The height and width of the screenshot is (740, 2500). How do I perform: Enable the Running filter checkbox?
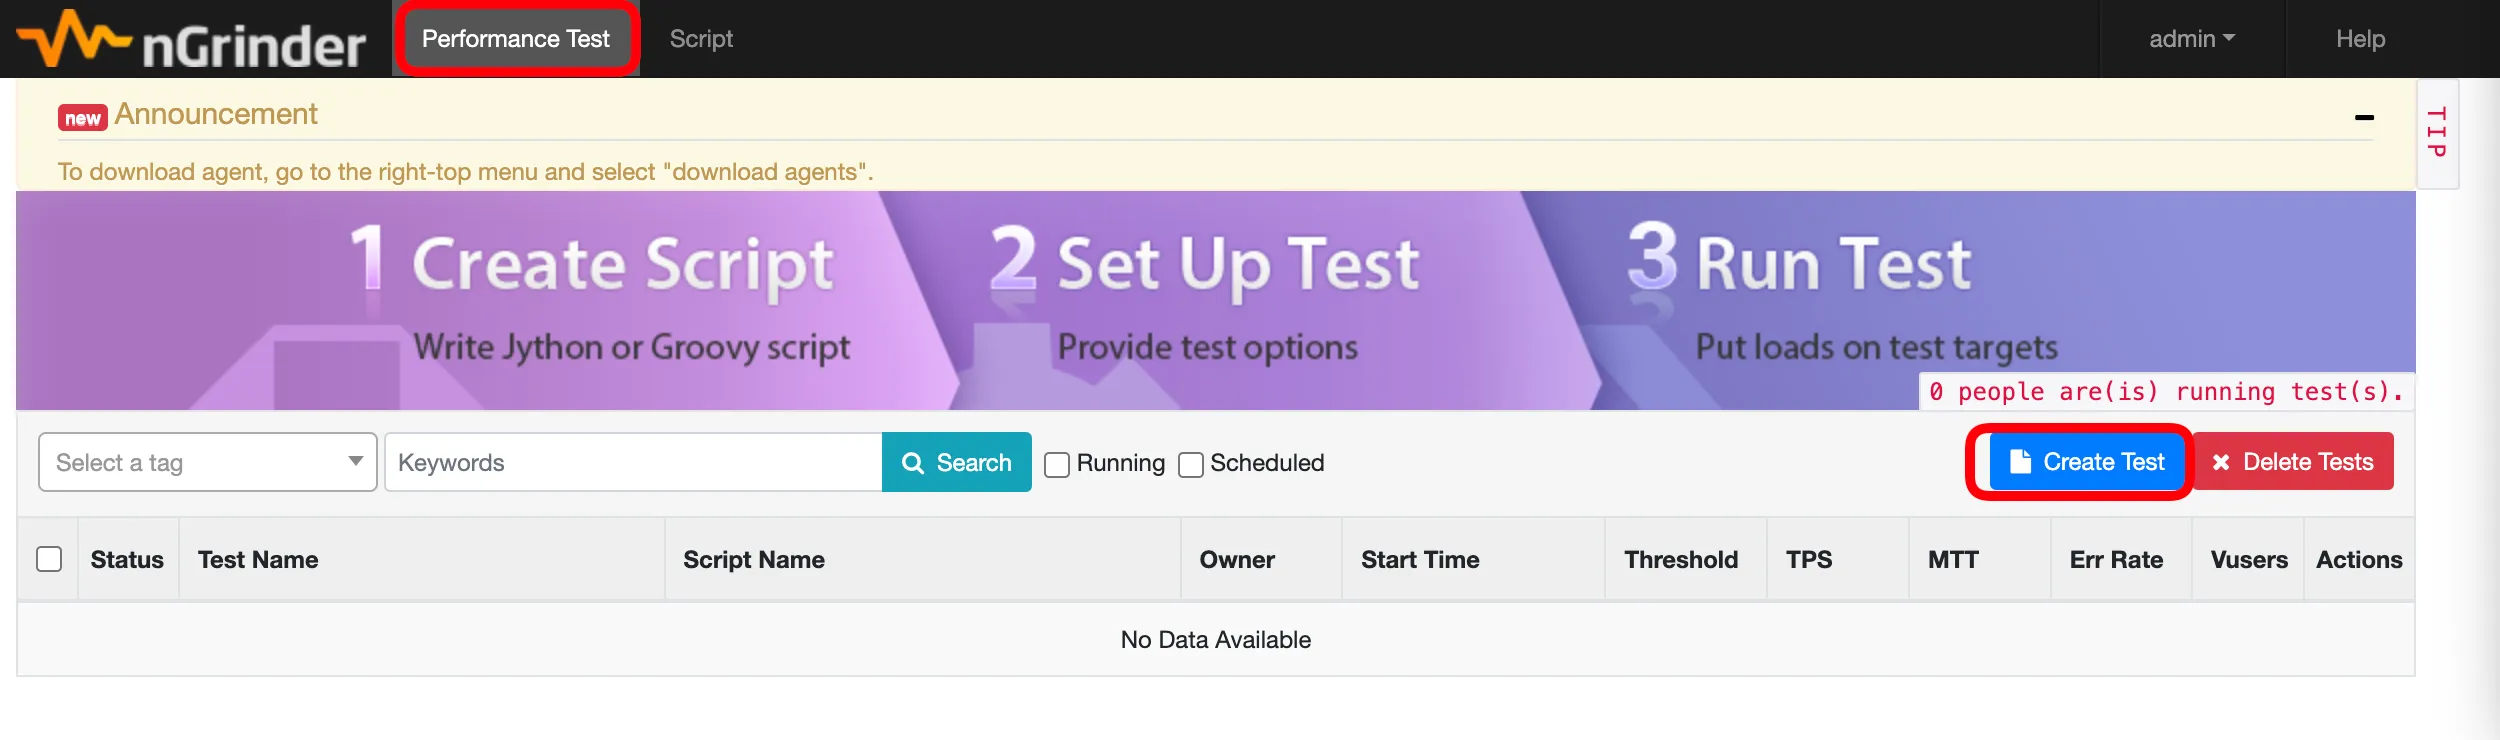tap(1057, 464)
